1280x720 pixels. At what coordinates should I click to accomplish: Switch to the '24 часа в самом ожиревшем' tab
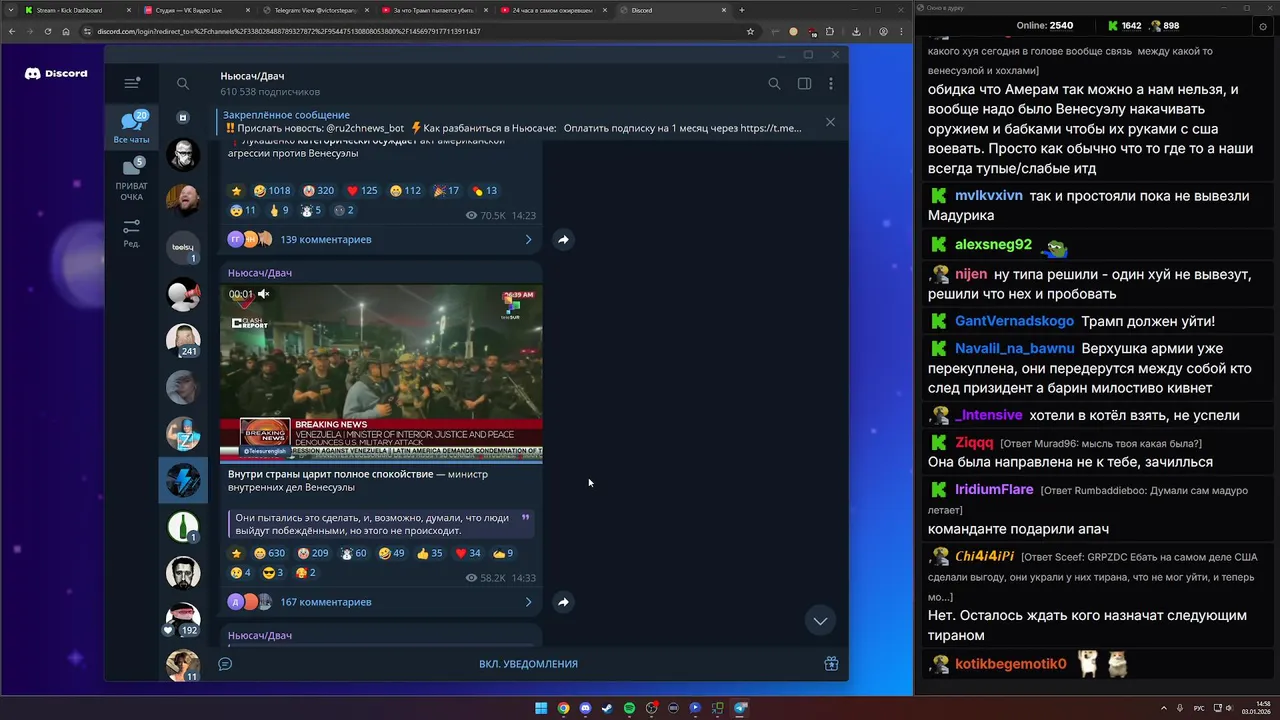(x=552, y=10)
